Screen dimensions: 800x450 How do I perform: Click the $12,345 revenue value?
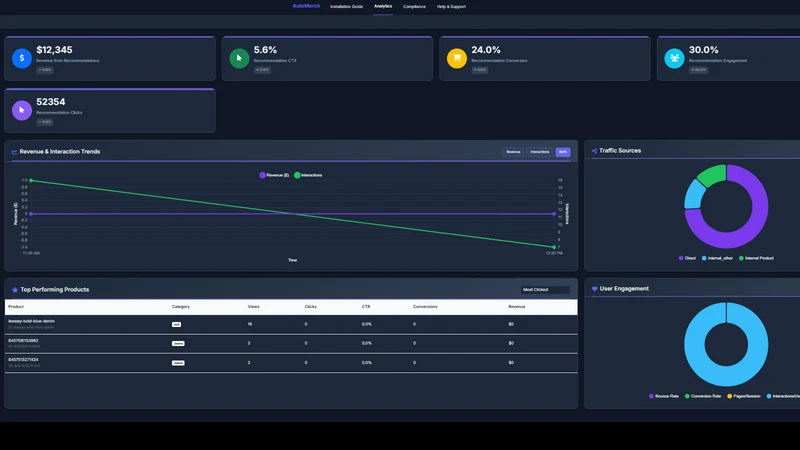54,49
